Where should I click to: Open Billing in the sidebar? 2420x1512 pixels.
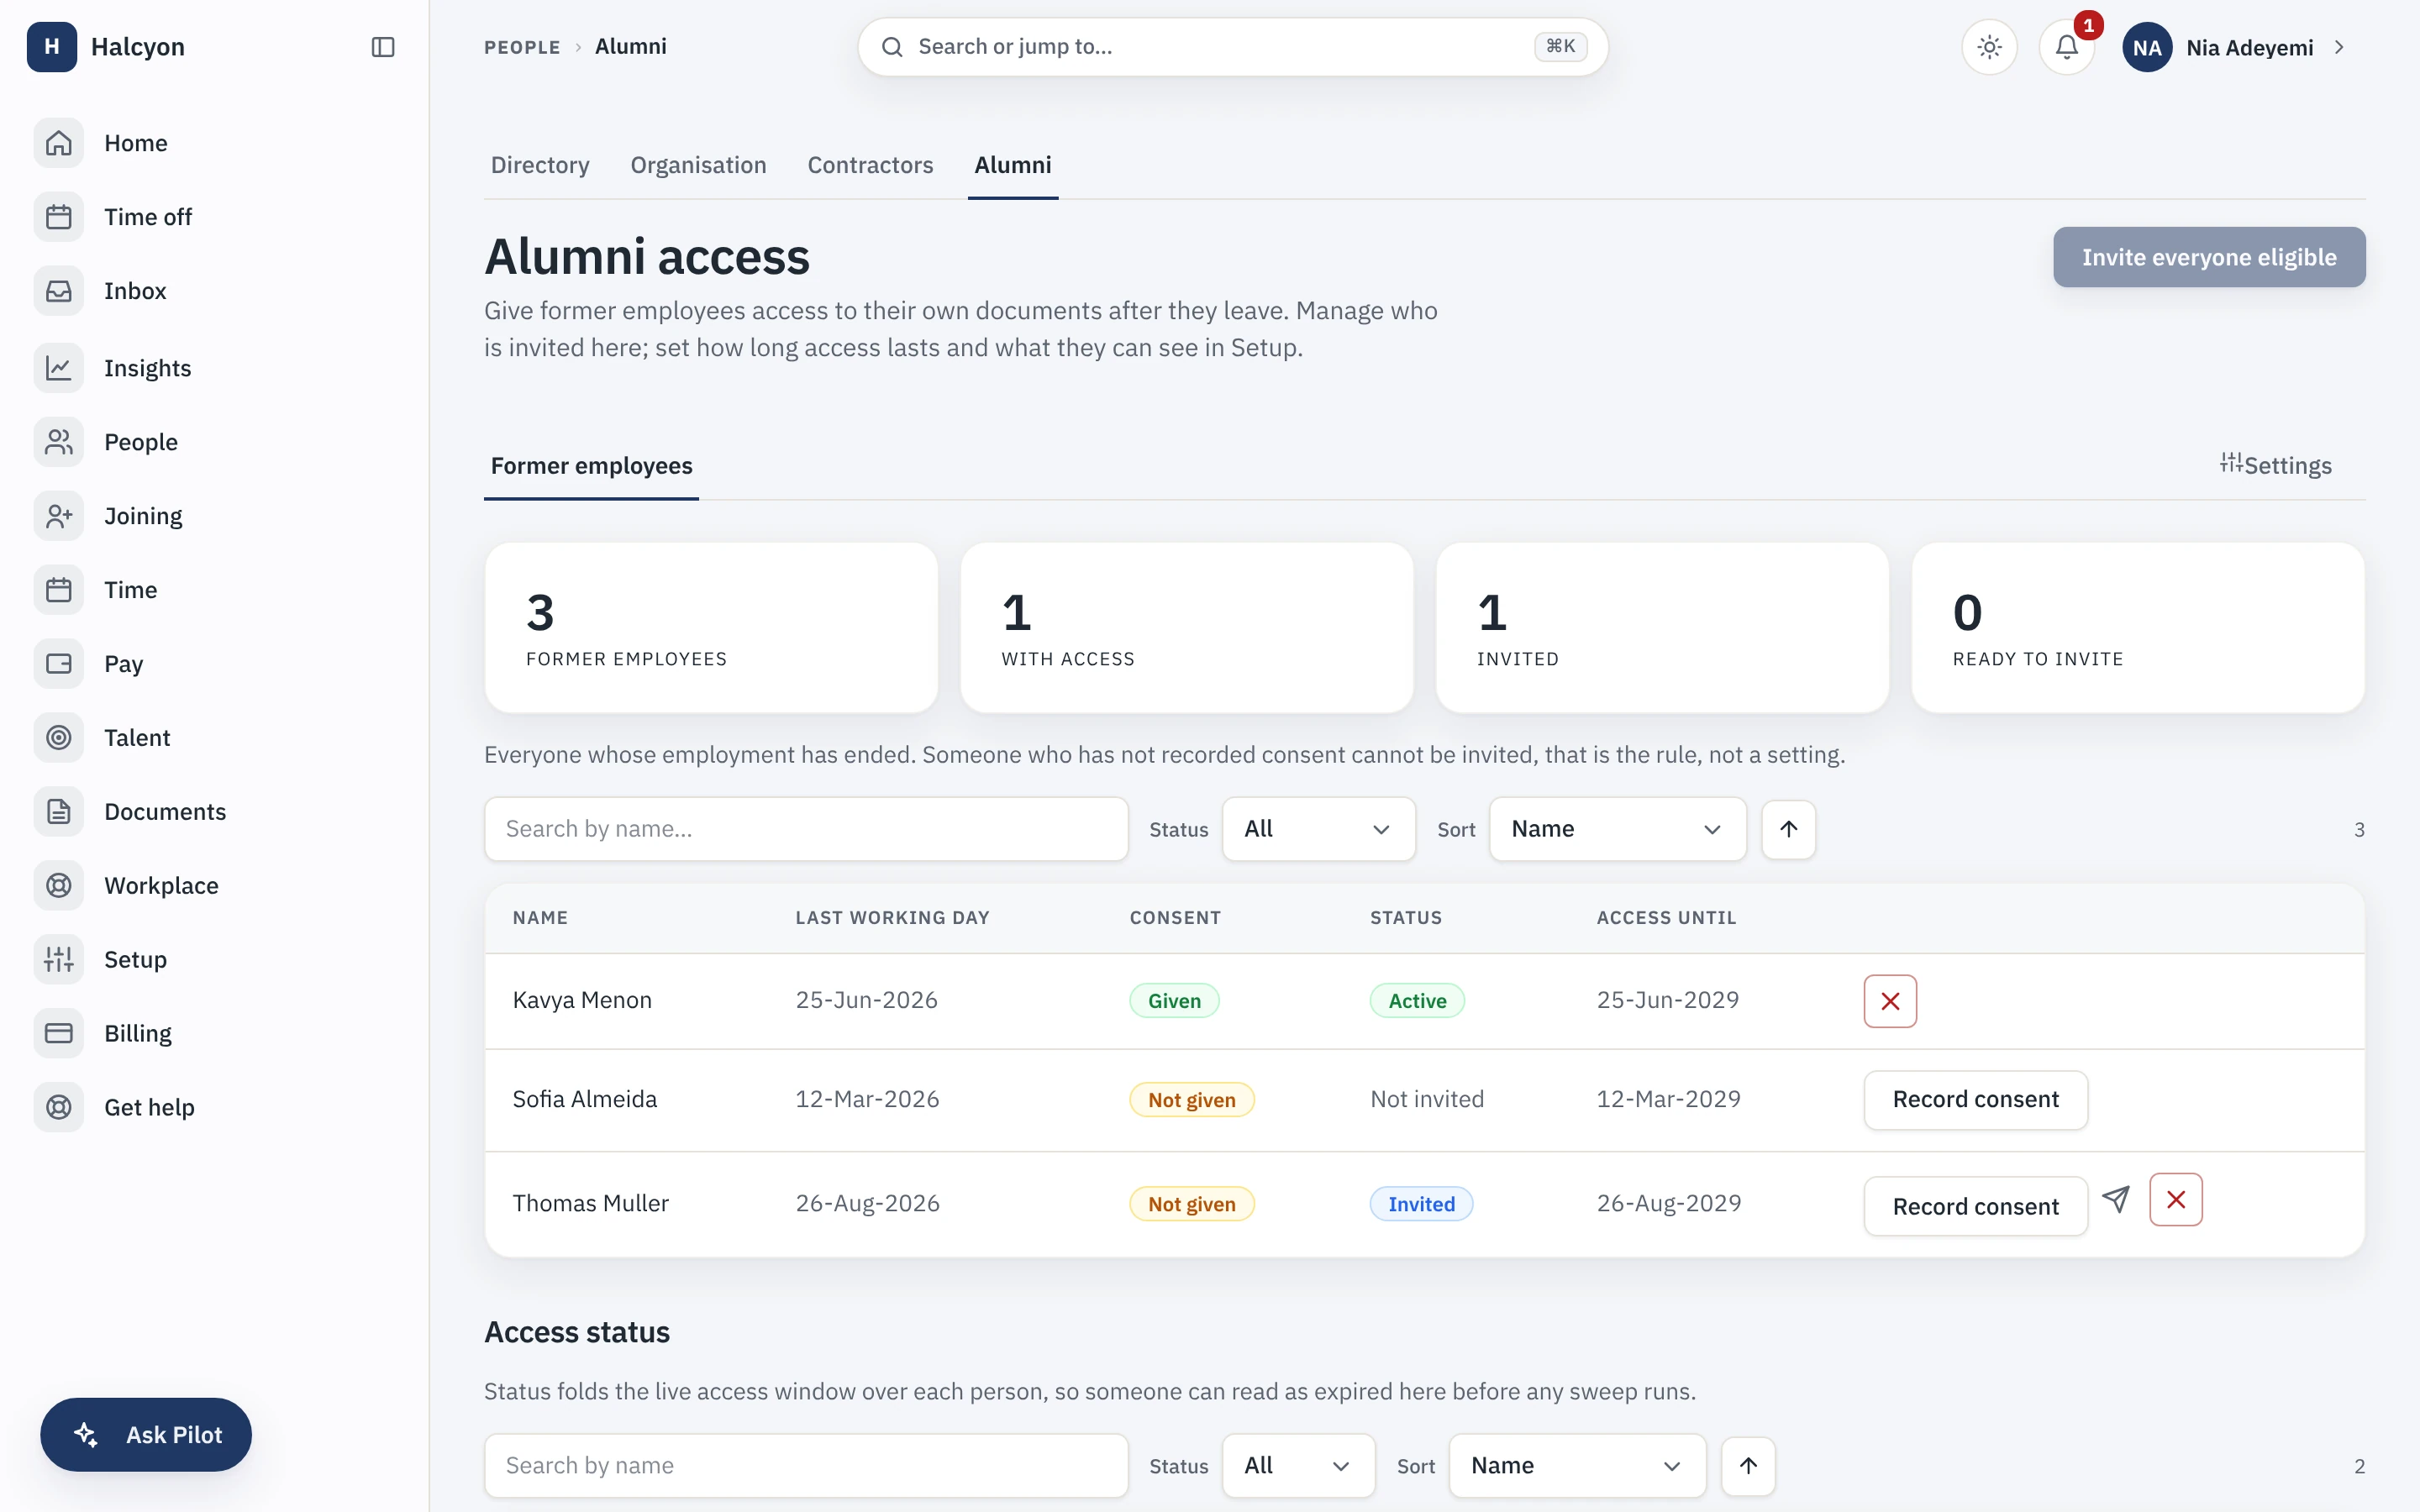pyautogui.click(x=215, y=1034)
